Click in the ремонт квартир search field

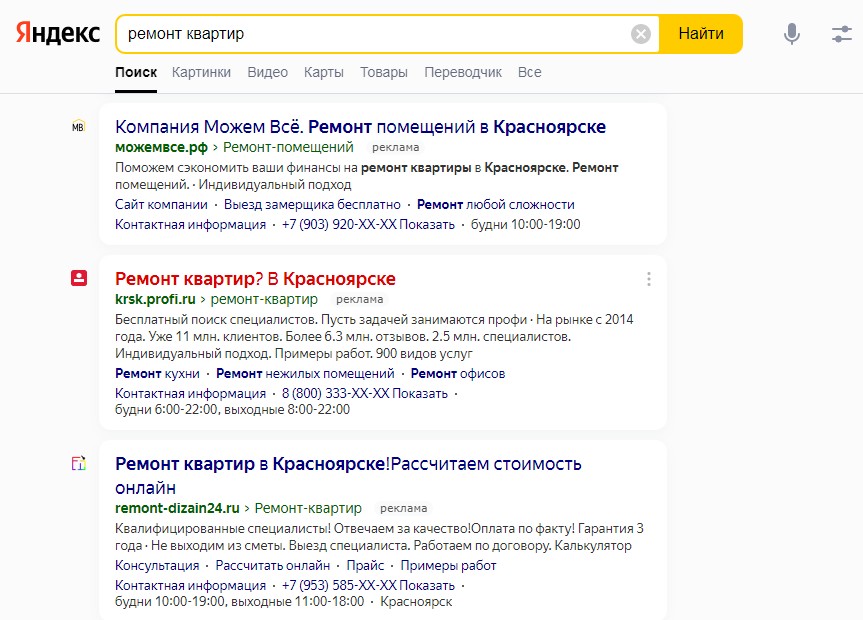click(x=370, y=34)
